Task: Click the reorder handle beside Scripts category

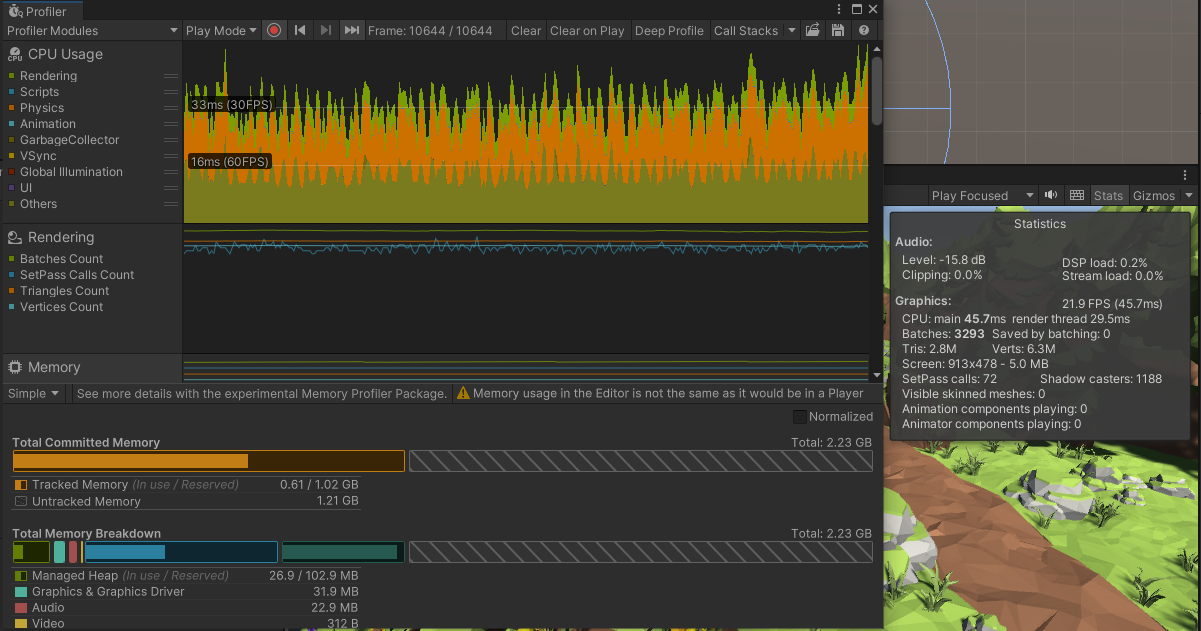Action: 171,92
